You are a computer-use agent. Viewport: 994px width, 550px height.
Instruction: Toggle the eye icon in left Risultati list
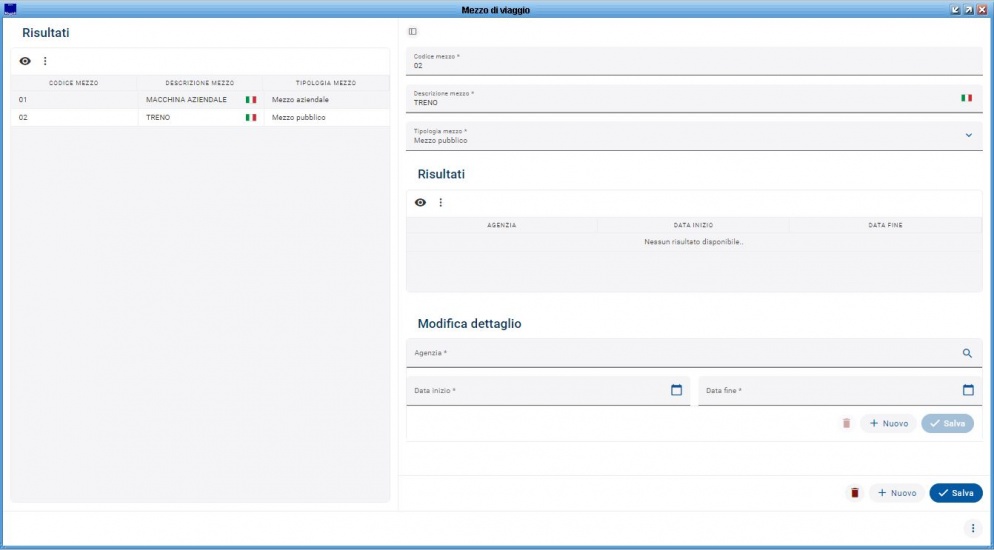tap(25, 61)
